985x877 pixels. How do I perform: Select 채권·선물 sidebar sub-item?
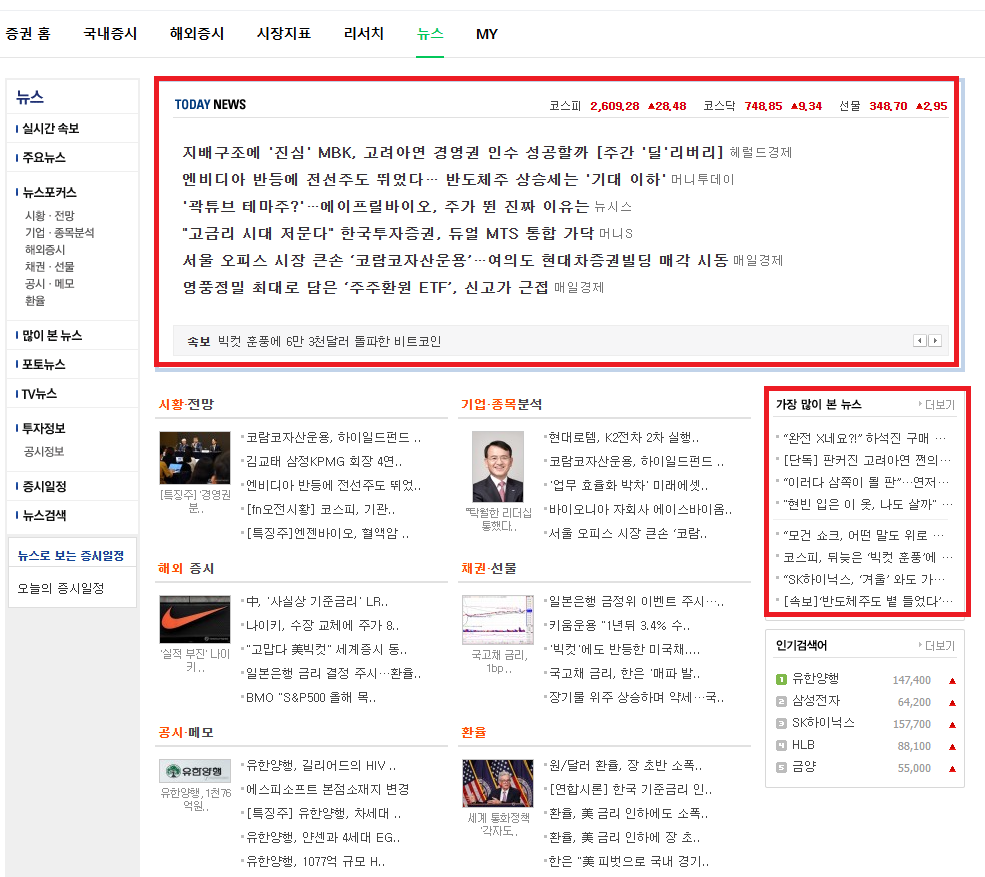pyautogui.click(x=50, y=266)
